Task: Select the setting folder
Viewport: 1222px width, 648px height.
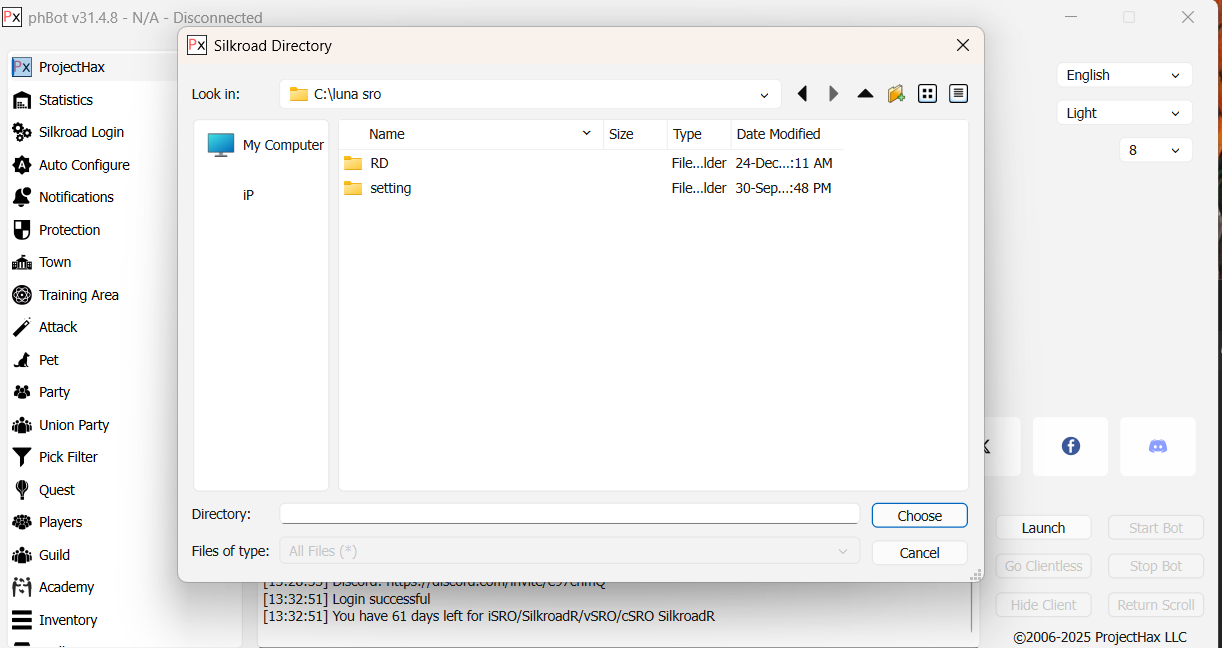Action: pyautogui.click(x=389, y=188)
